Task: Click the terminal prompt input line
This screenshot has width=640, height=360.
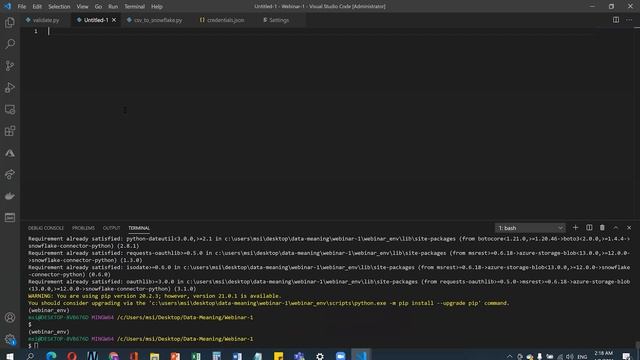Action: (329, 346)
